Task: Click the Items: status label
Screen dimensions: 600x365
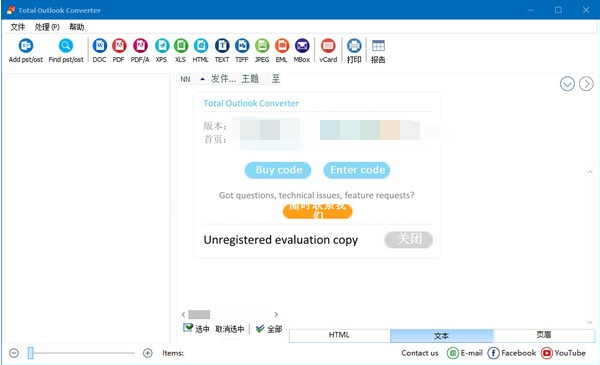Action: pyautogui.click(x=173, y=353)
